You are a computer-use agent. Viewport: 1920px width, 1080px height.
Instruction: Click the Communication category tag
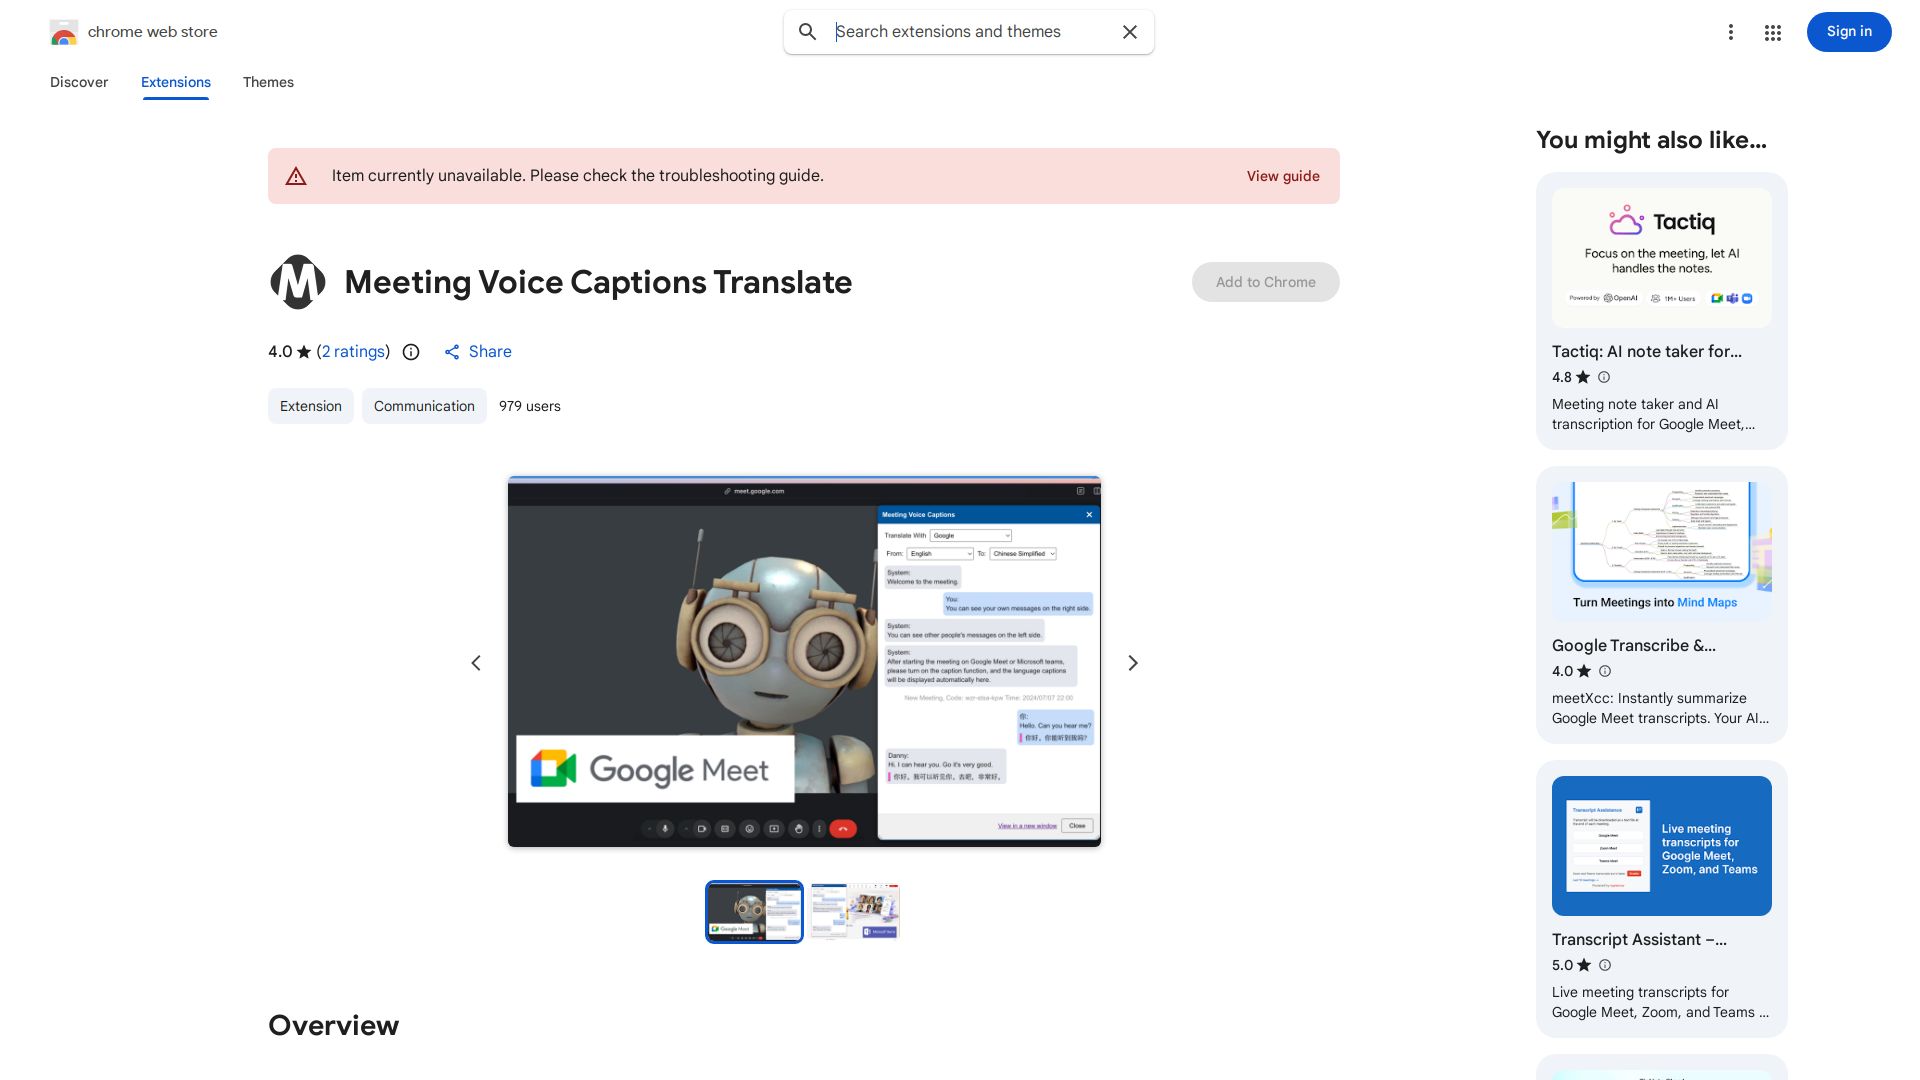(424, 406)
